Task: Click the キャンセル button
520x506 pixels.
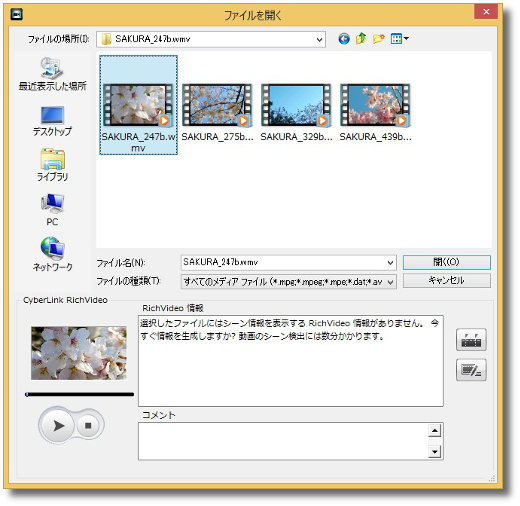Action: (x=446, y=281)
